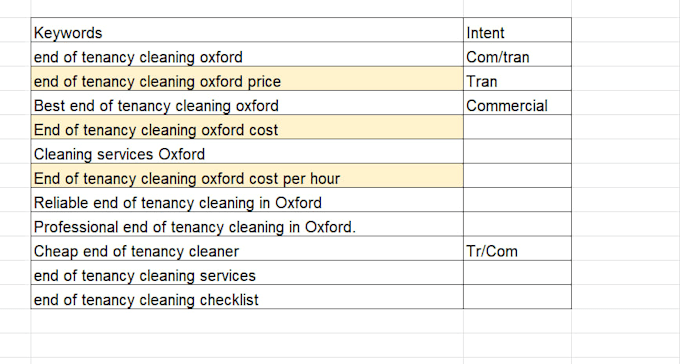
Task: Select the Intent header cell
Action: pyautogui.click(x=517, y=30)
